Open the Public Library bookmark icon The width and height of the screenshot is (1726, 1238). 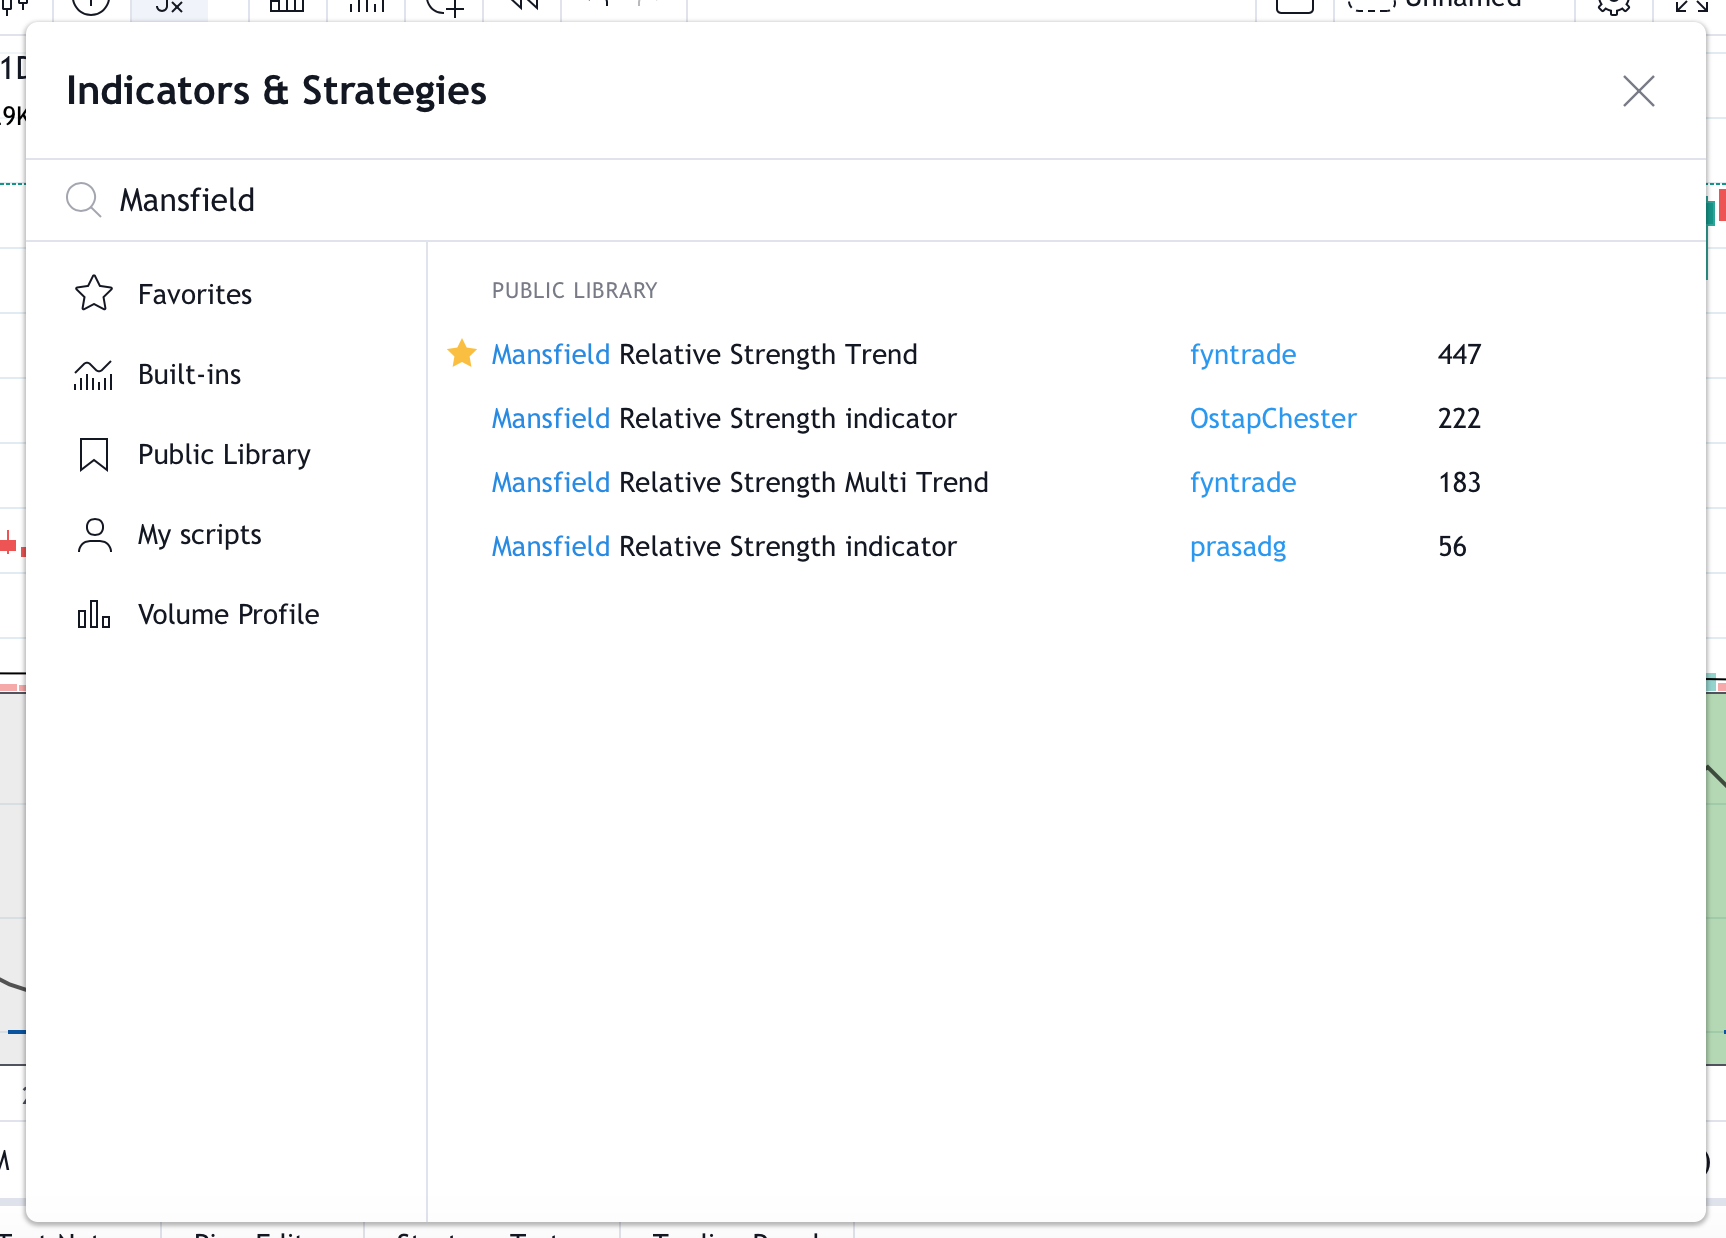94,455
